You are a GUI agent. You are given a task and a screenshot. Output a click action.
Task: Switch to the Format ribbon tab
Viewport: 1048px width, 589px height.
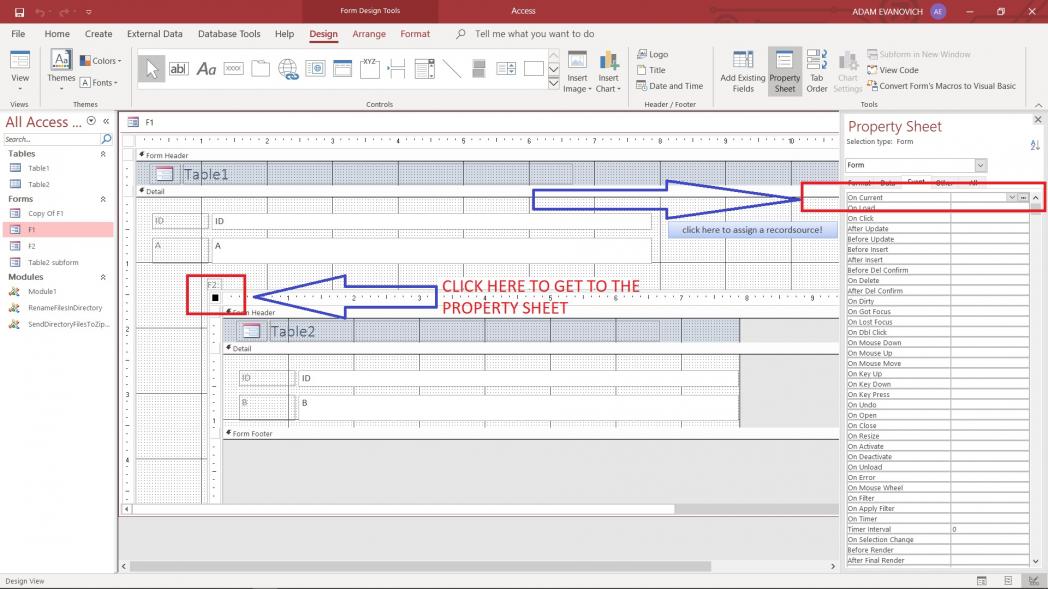pyautogui.click(x=415, y=34)
